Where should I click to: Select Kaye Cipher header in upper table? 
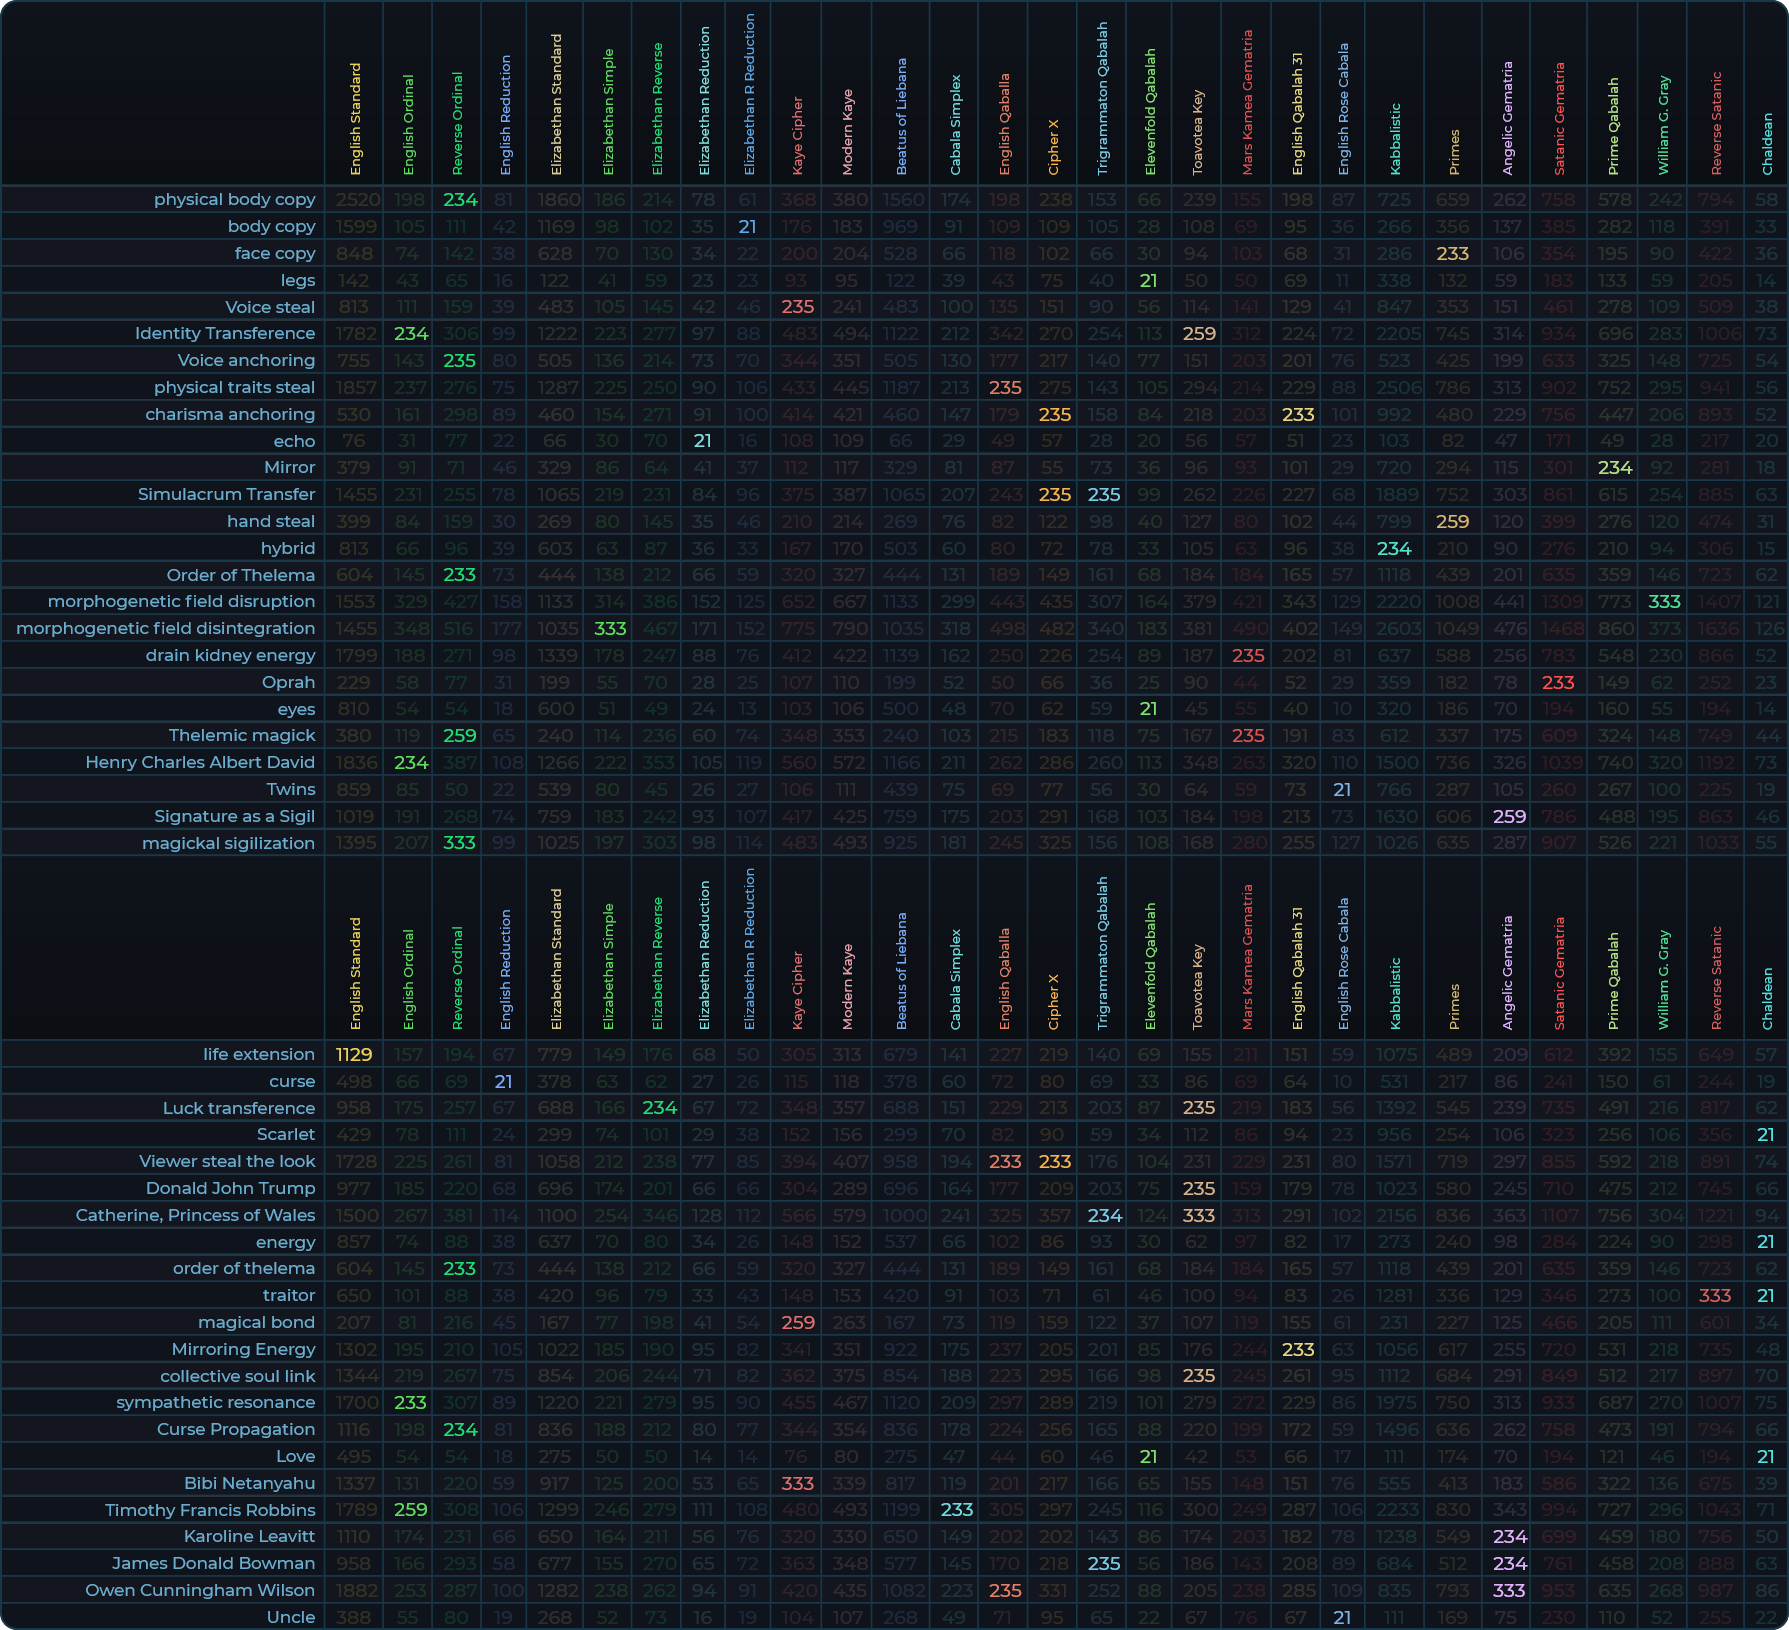click(x=797, y=135)
